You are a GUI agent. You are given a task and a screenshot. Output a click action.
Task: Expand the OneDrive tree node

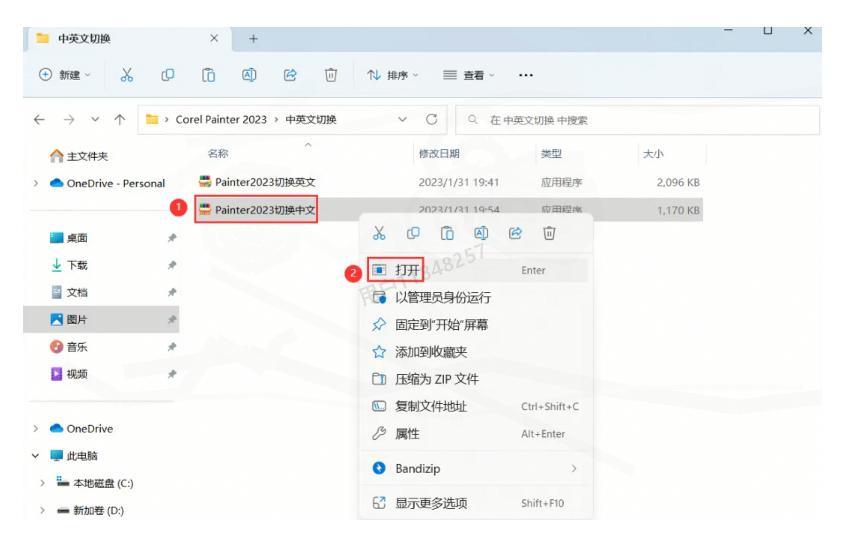(x=36, y=429)
